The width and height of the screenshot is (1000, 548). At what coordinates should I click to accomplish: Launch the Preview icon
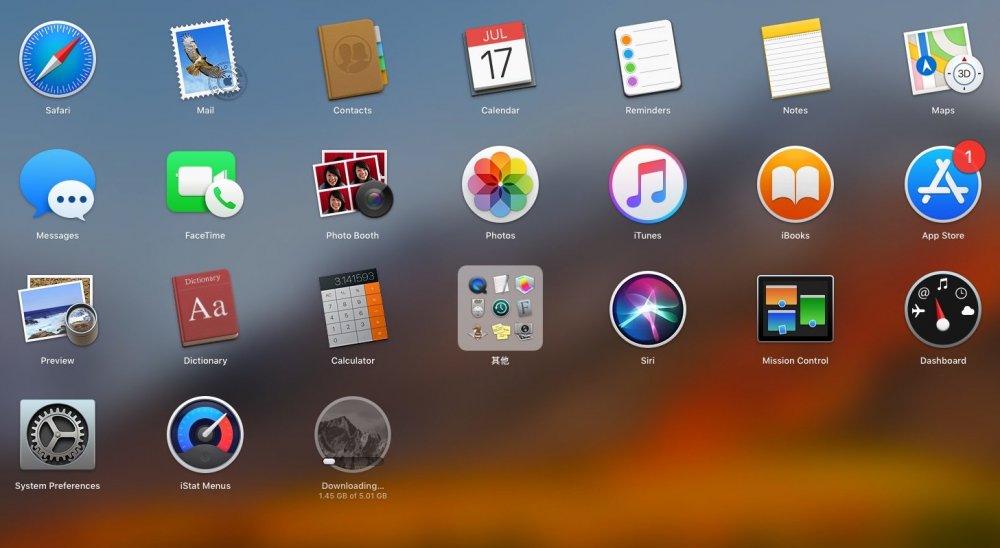pos(58,309)
